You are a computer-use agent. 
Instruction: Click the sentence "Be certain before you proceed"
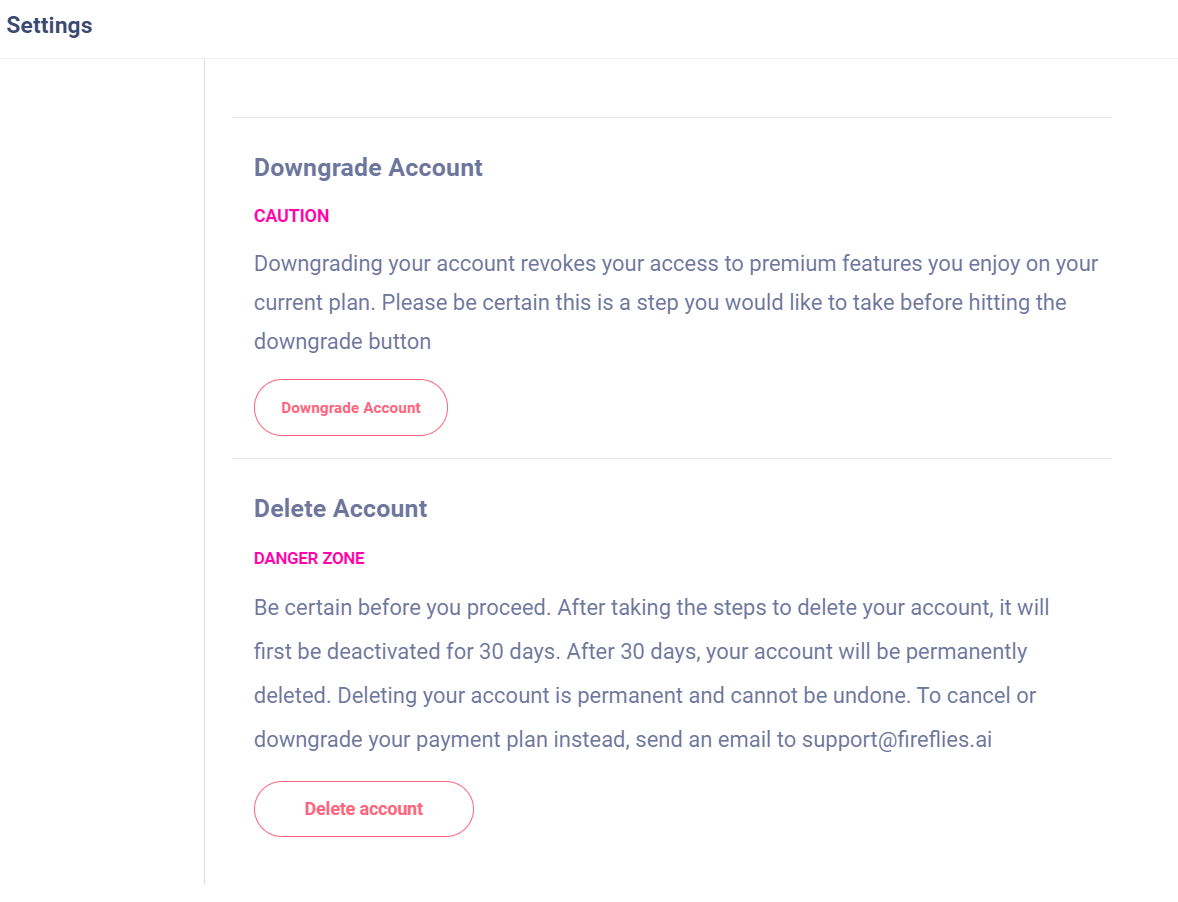[x=400, y=608]
